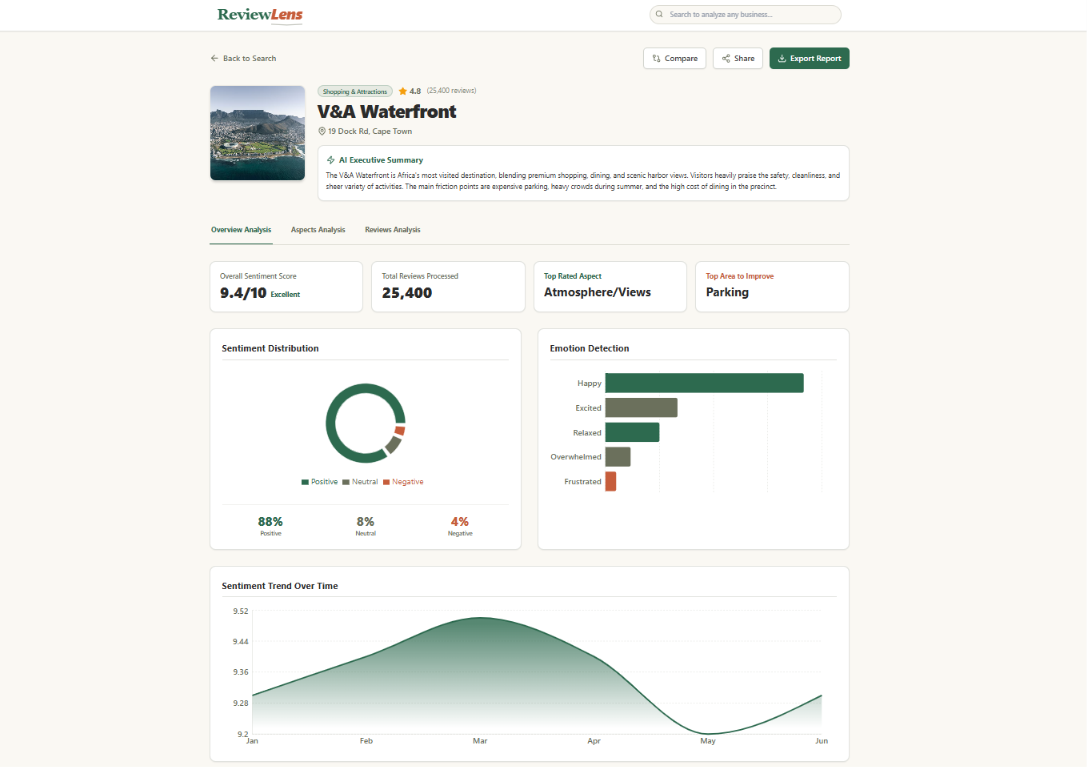1087x767 pixels.
Task: Click the Emotion Detection heading
Action: pos(589,349)
